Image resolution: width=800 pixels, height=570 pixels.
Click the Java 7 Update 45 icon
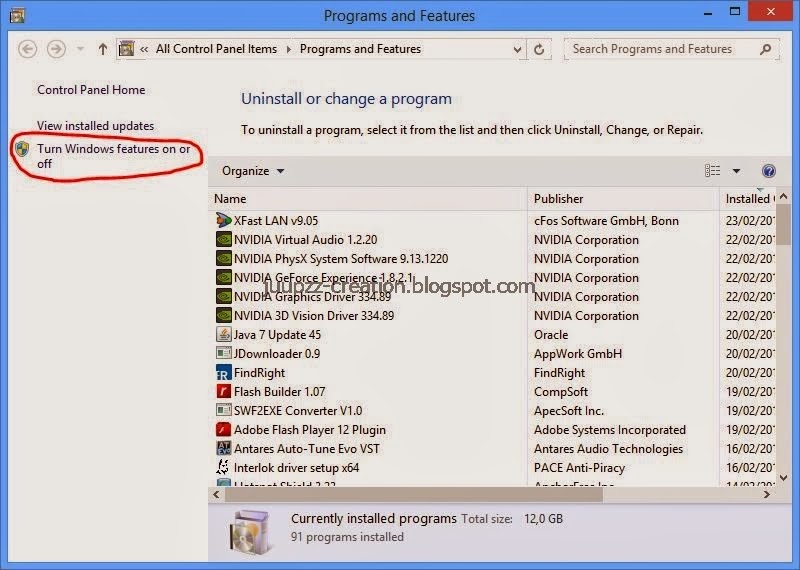[223, 334]
